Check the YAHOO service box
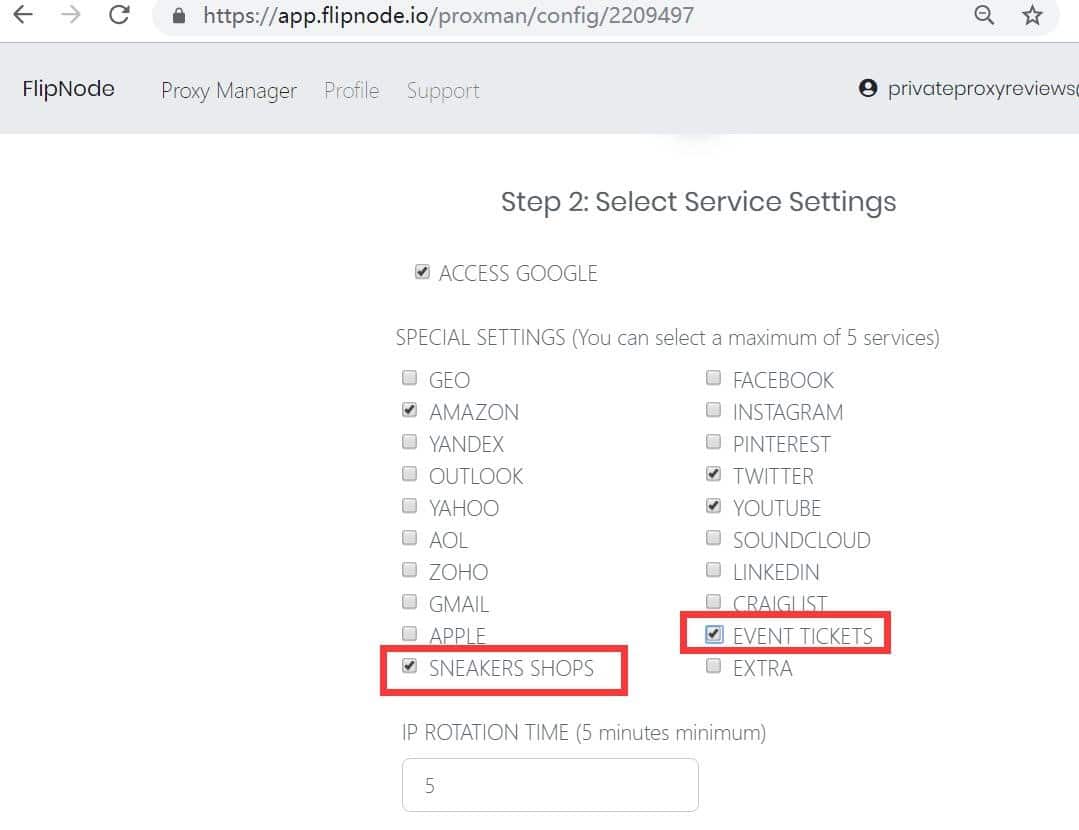 409,506
